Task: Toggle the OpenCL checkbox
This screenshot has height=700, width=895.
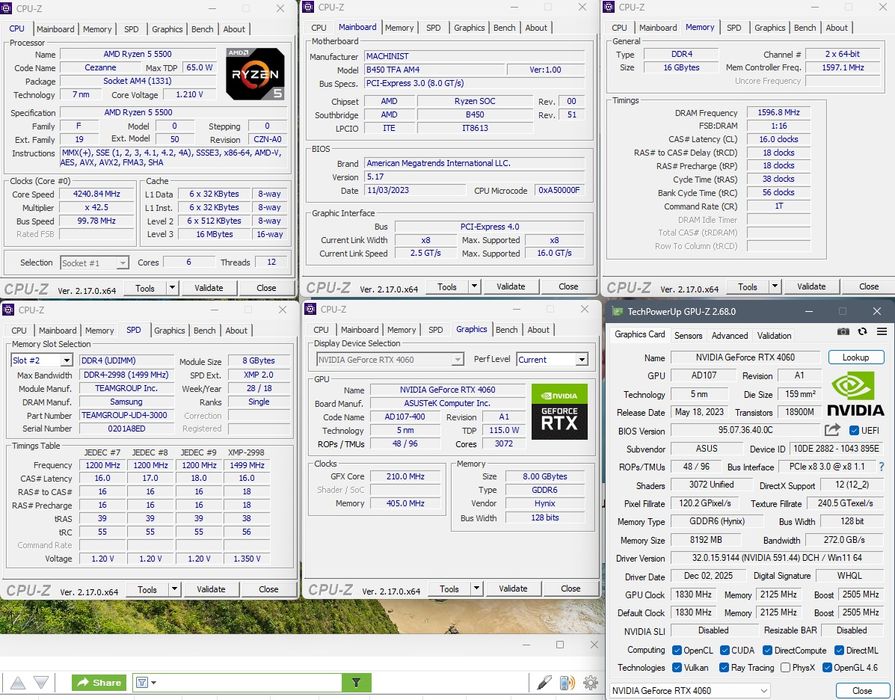Action: click(x=677, y=650)
